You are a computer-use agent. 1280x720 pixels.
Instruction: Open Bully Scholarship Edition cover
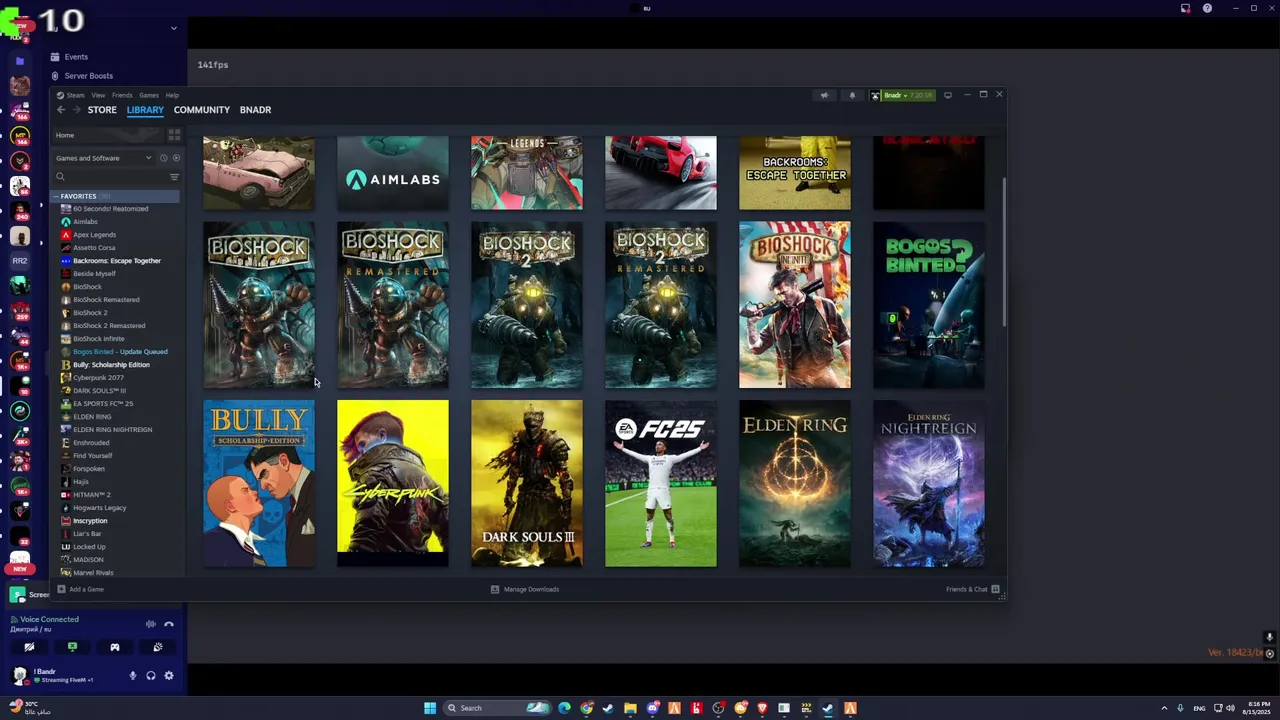(x=259, y=484)
